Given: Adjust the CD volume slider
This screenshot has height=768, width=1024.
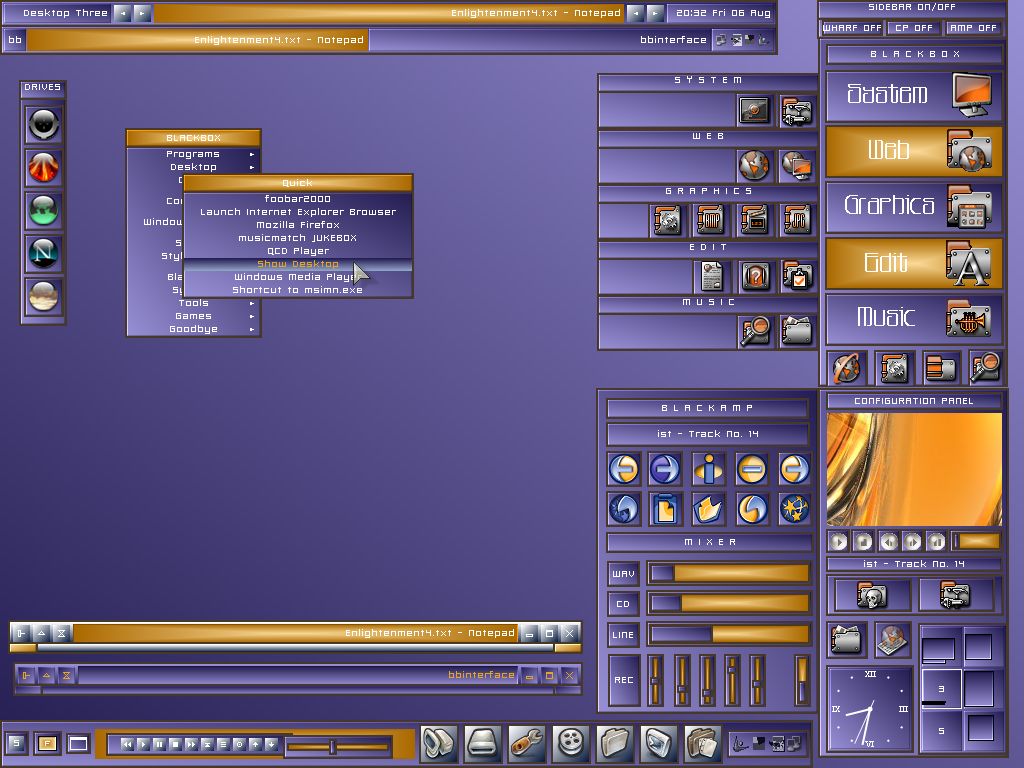Looking at the screenshot, I should 728,603.
